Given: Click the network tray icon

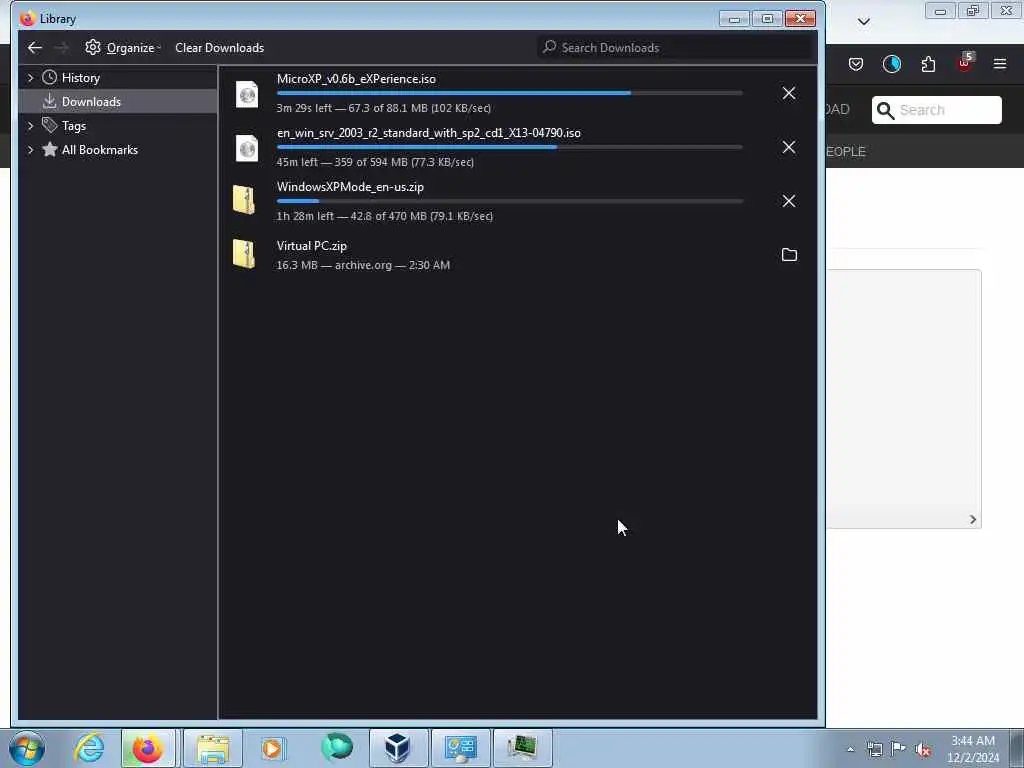Looking at the screenshot, I should point(874,749).
